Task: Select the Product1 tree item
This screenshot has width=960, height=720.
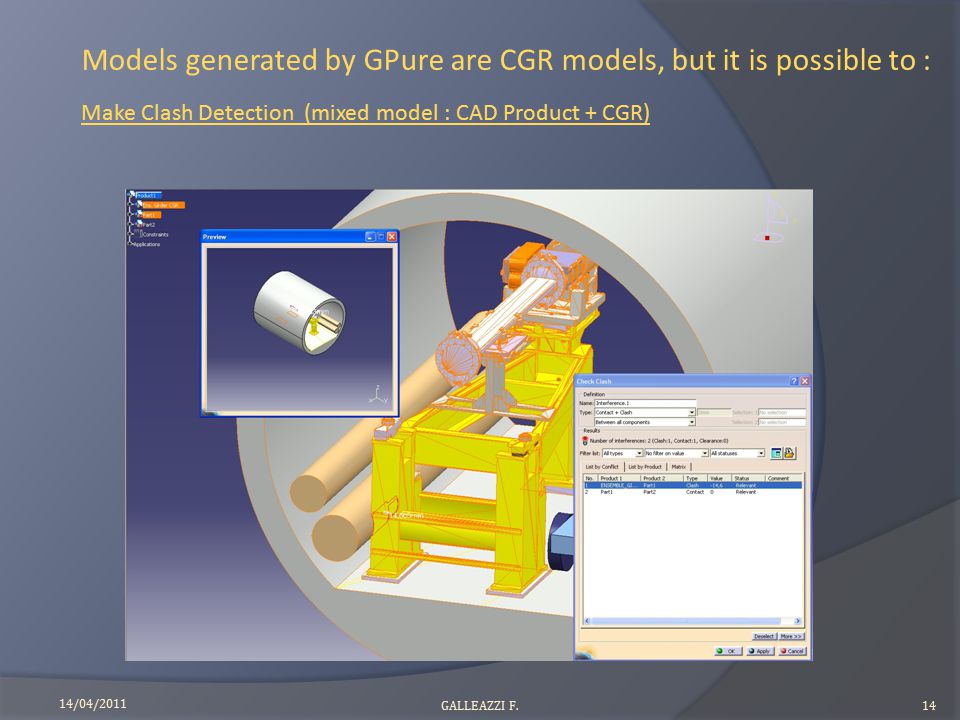Action: coord(147,195)
